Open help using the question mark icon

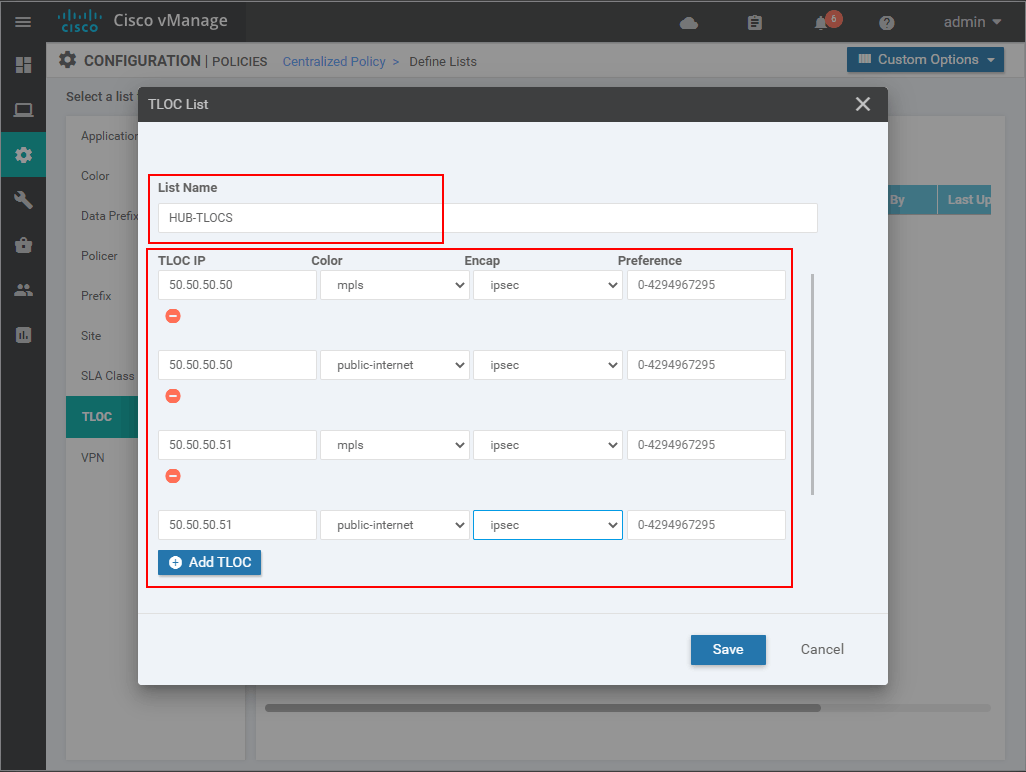click(886, 21)
